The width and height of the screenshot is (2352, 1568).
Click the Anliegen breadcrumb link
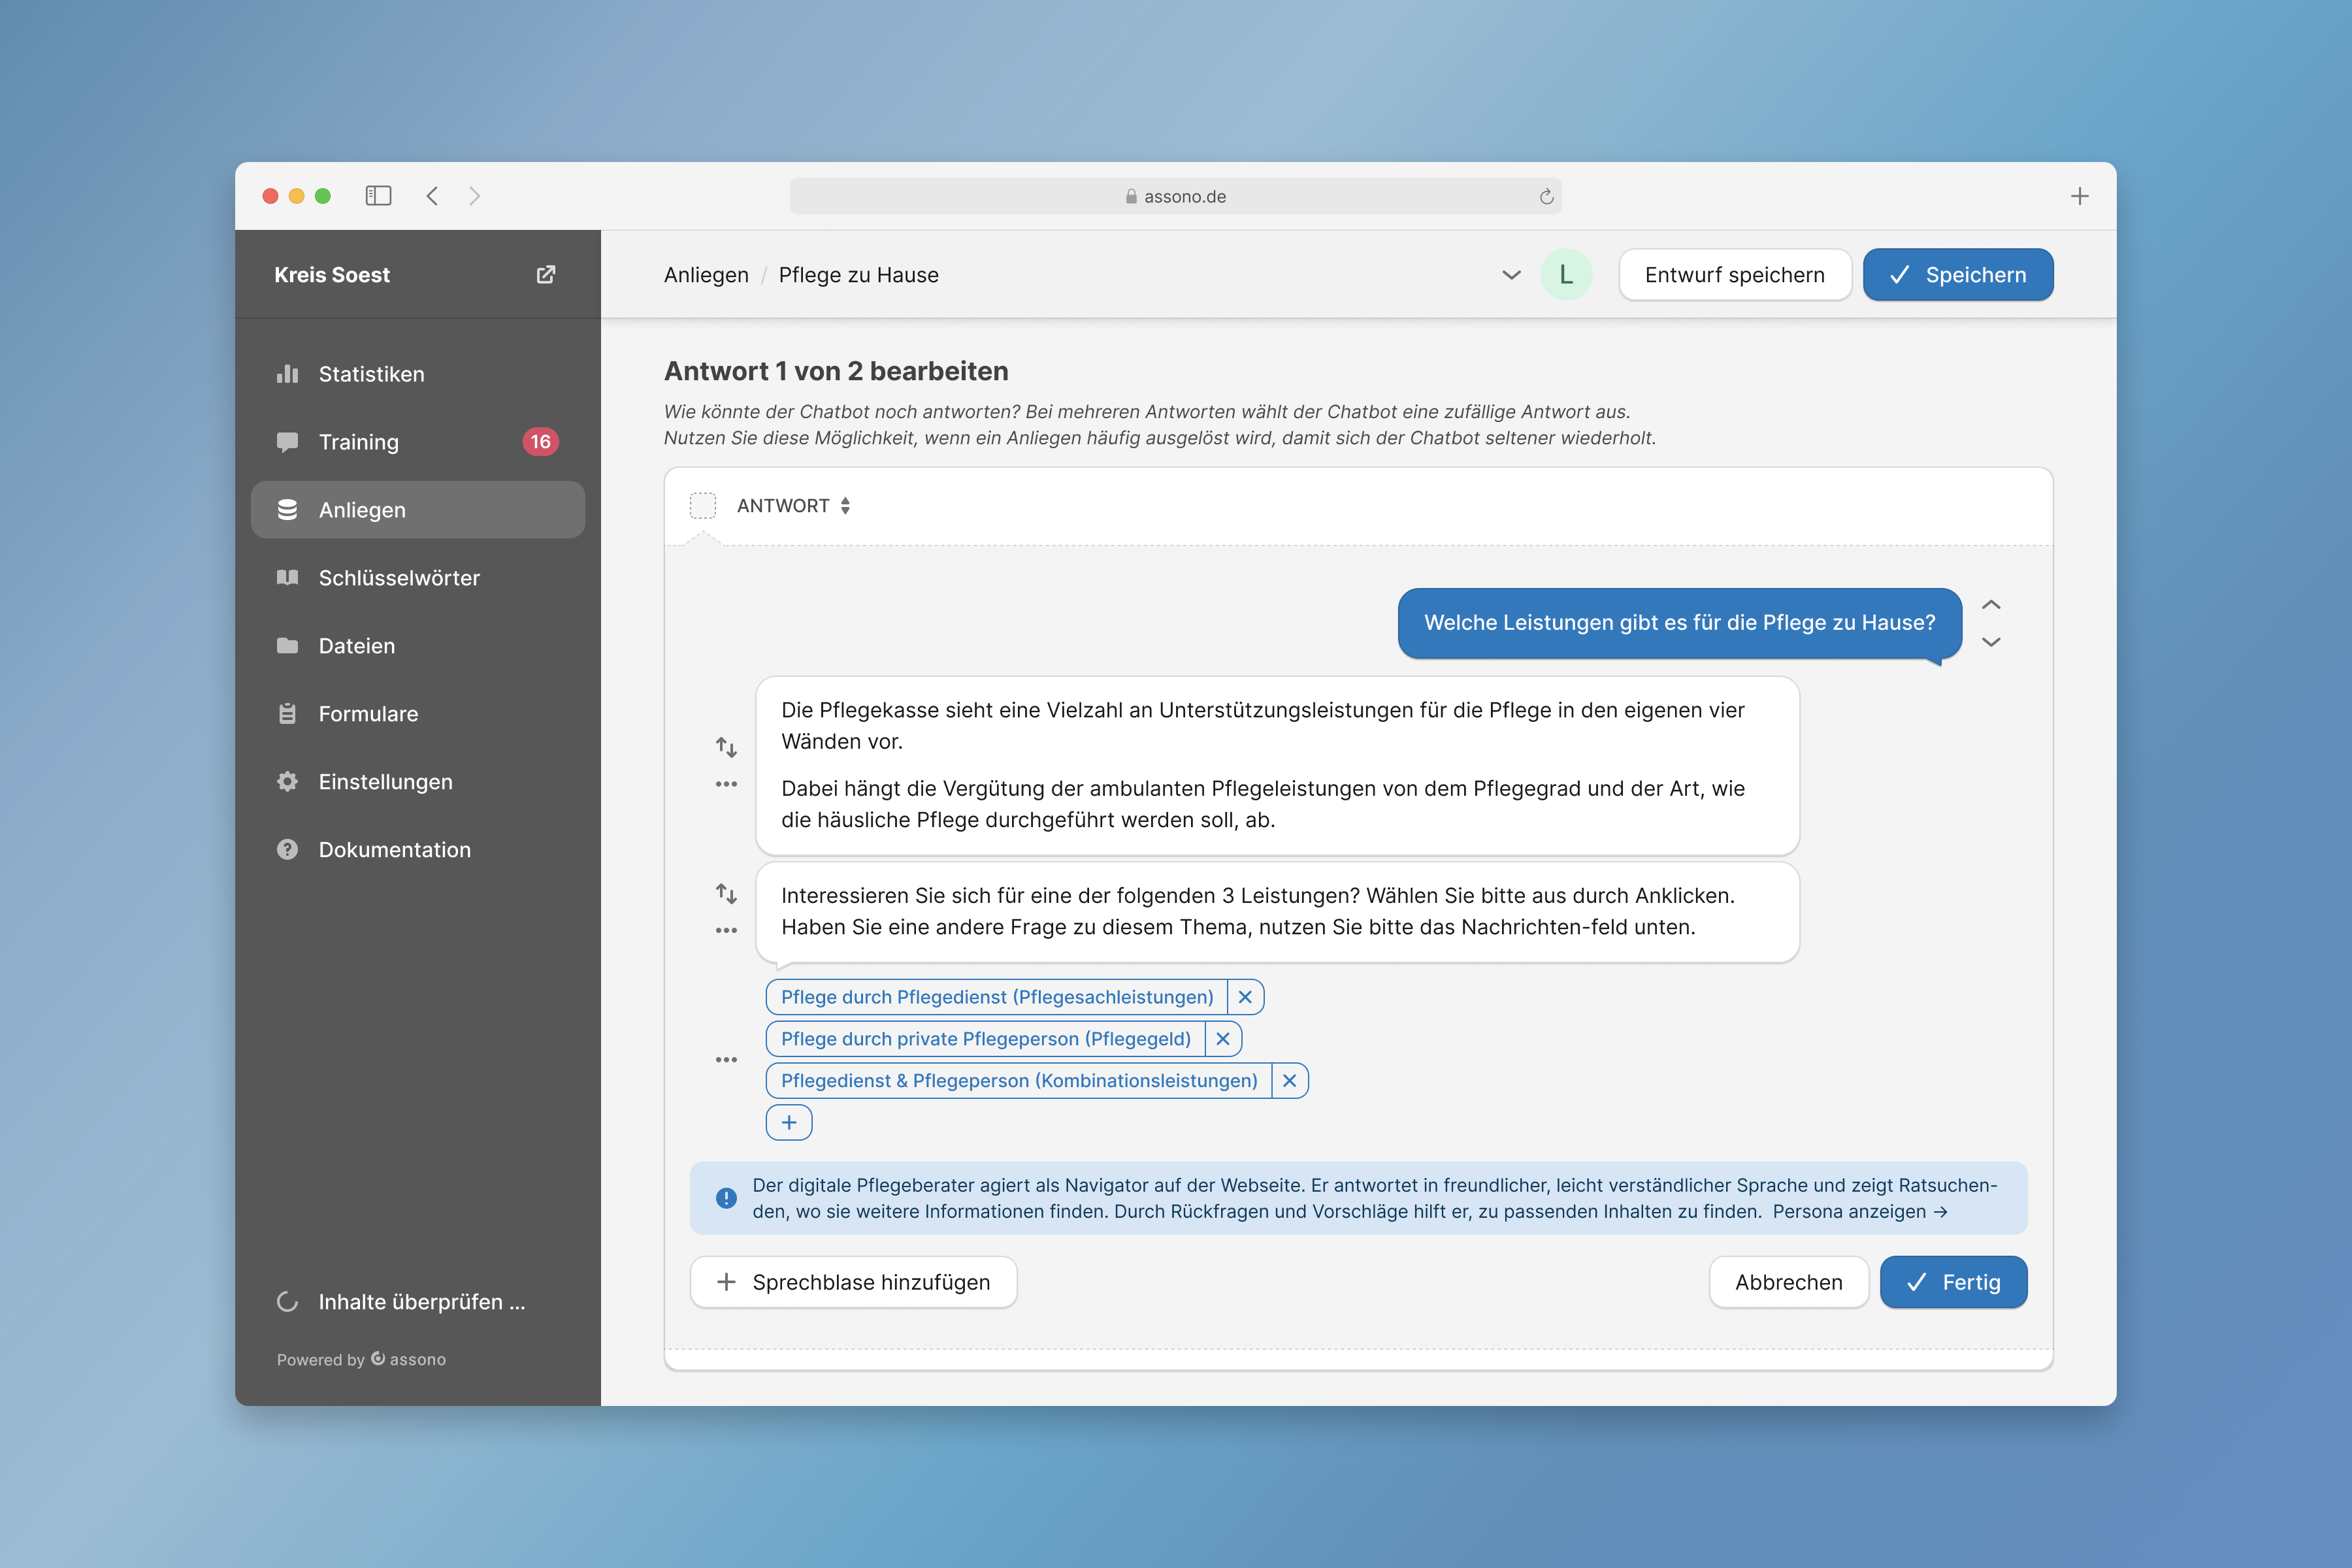(706, 275)
